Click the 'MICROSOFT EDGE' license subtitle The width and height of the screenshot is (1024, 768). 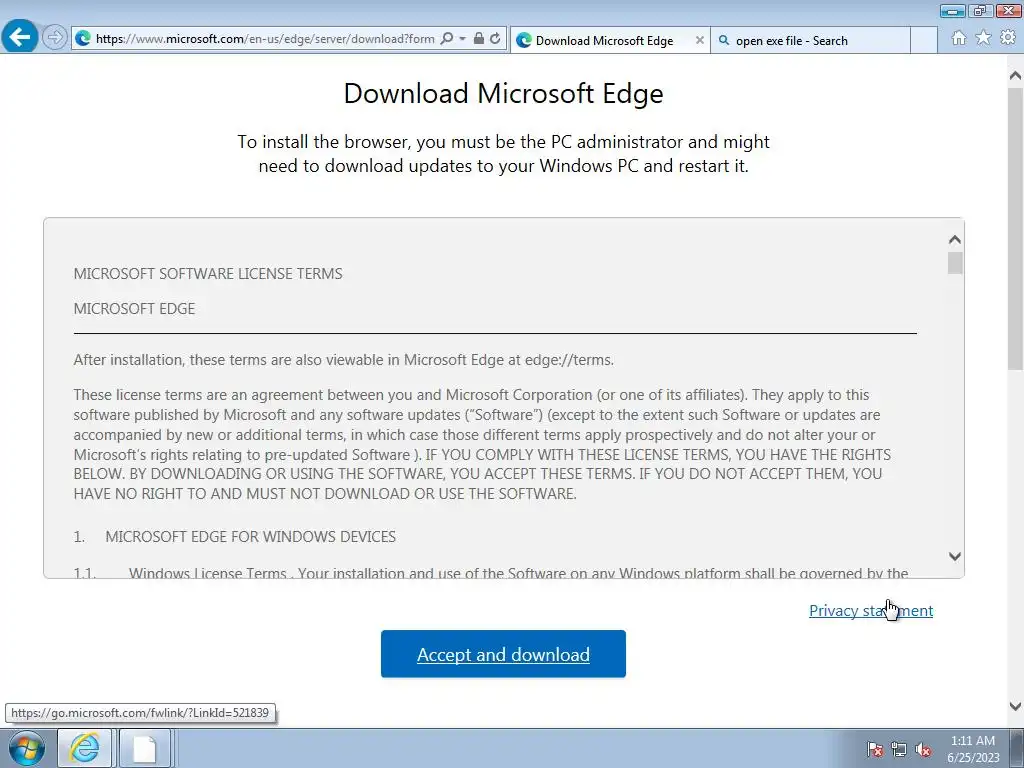(134, 308)
